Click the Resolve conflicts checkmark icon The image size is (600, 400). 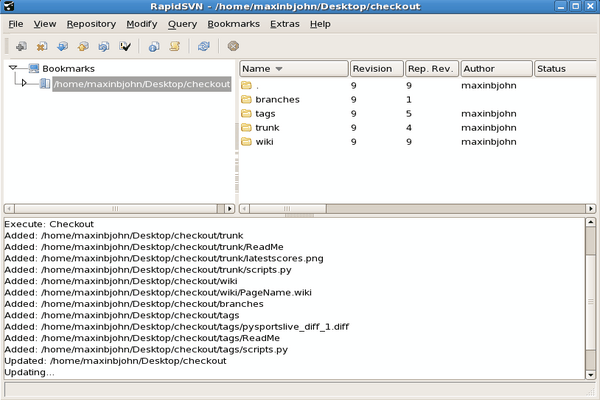tap(126, 46)
